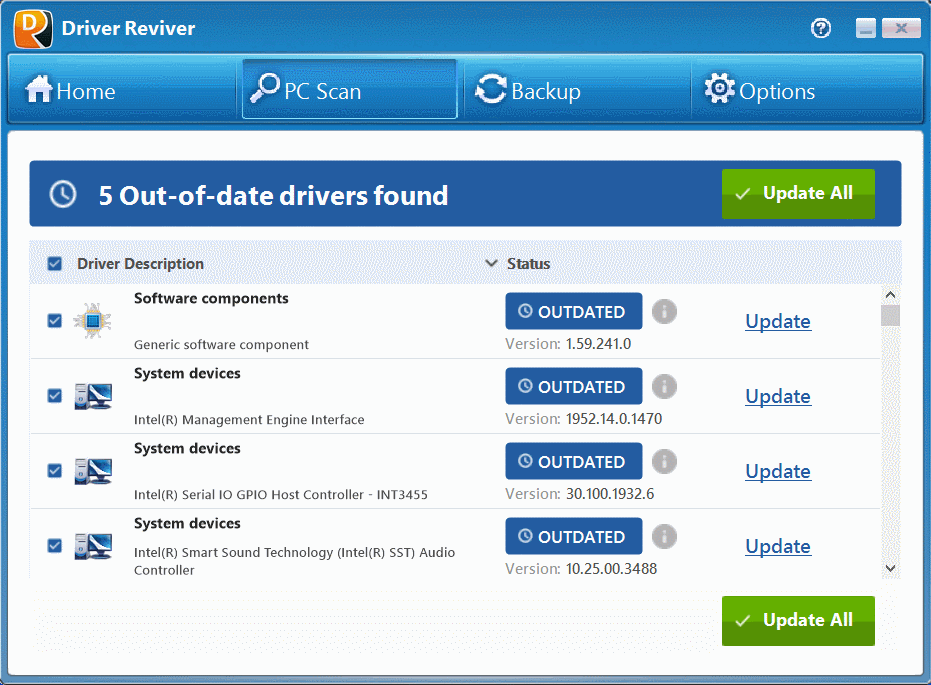Toggle the select-all drivers checkbox

click(54, 263)
